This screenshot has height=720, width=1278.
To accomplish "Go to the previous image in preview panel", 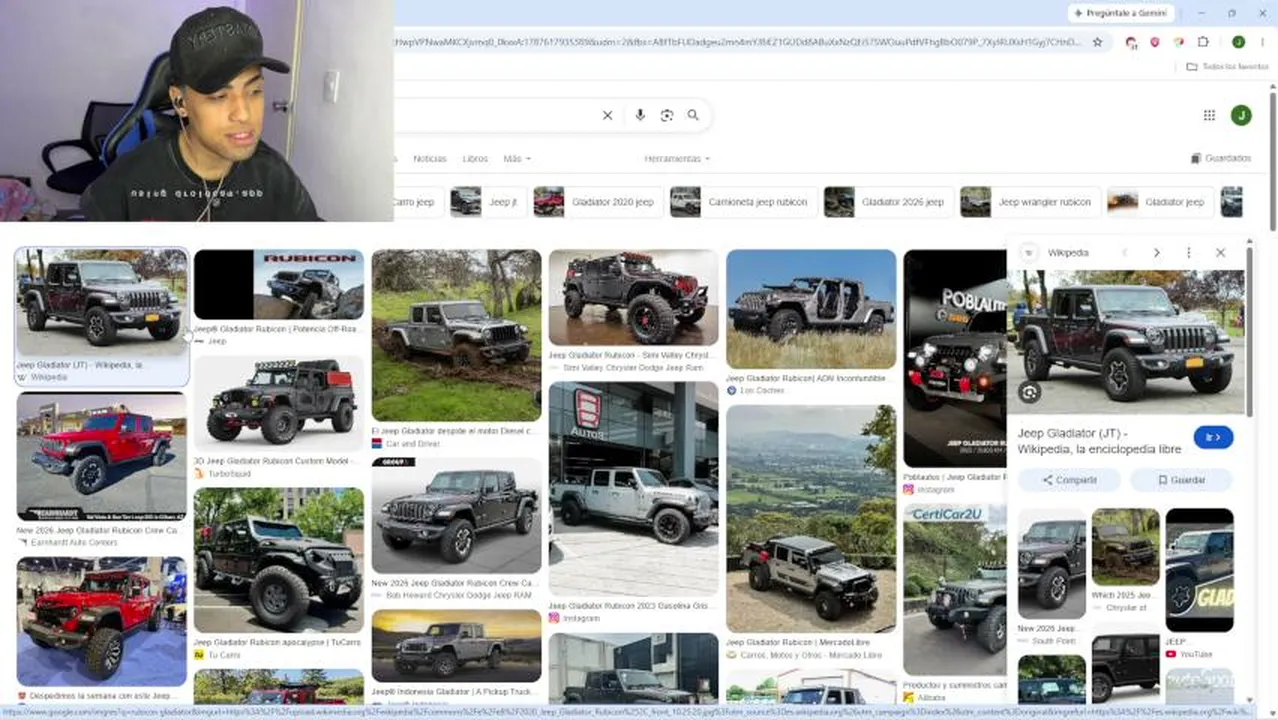I will (1124, 253).
